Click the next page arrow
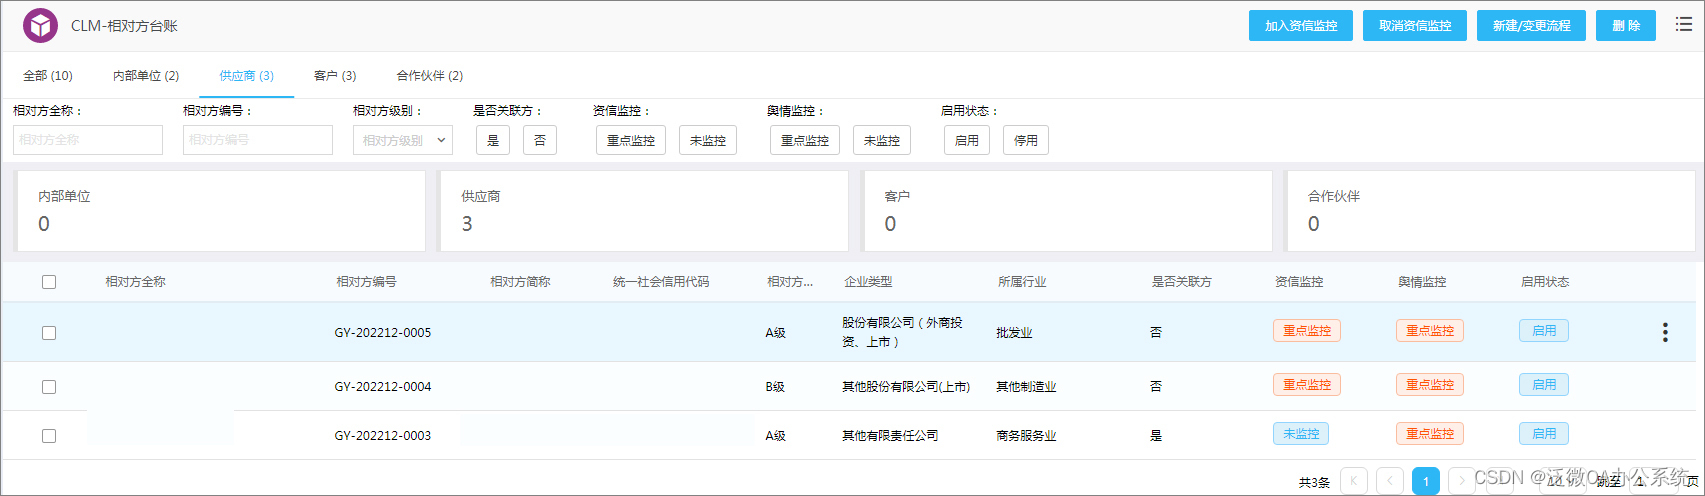The image size is (1705, 496). (x=1461, y=481)
